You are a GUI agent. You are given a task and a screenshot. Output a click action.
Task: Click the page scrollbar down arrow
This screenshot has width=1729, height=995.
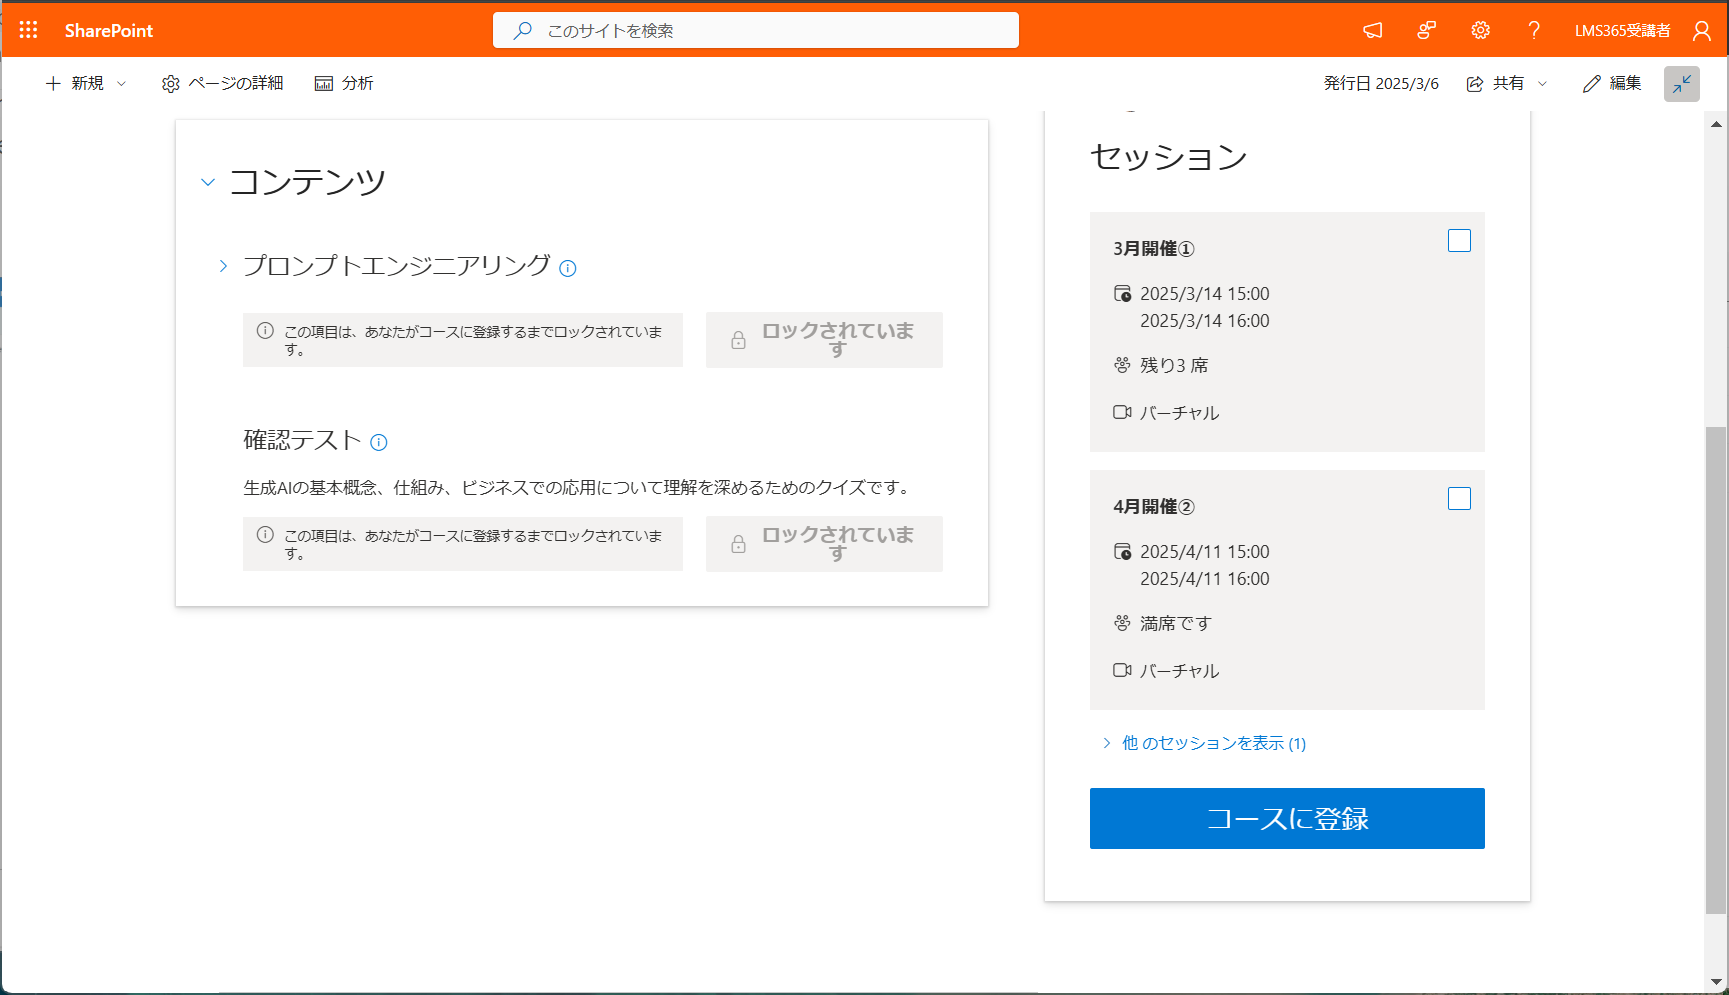[1716, 982]
